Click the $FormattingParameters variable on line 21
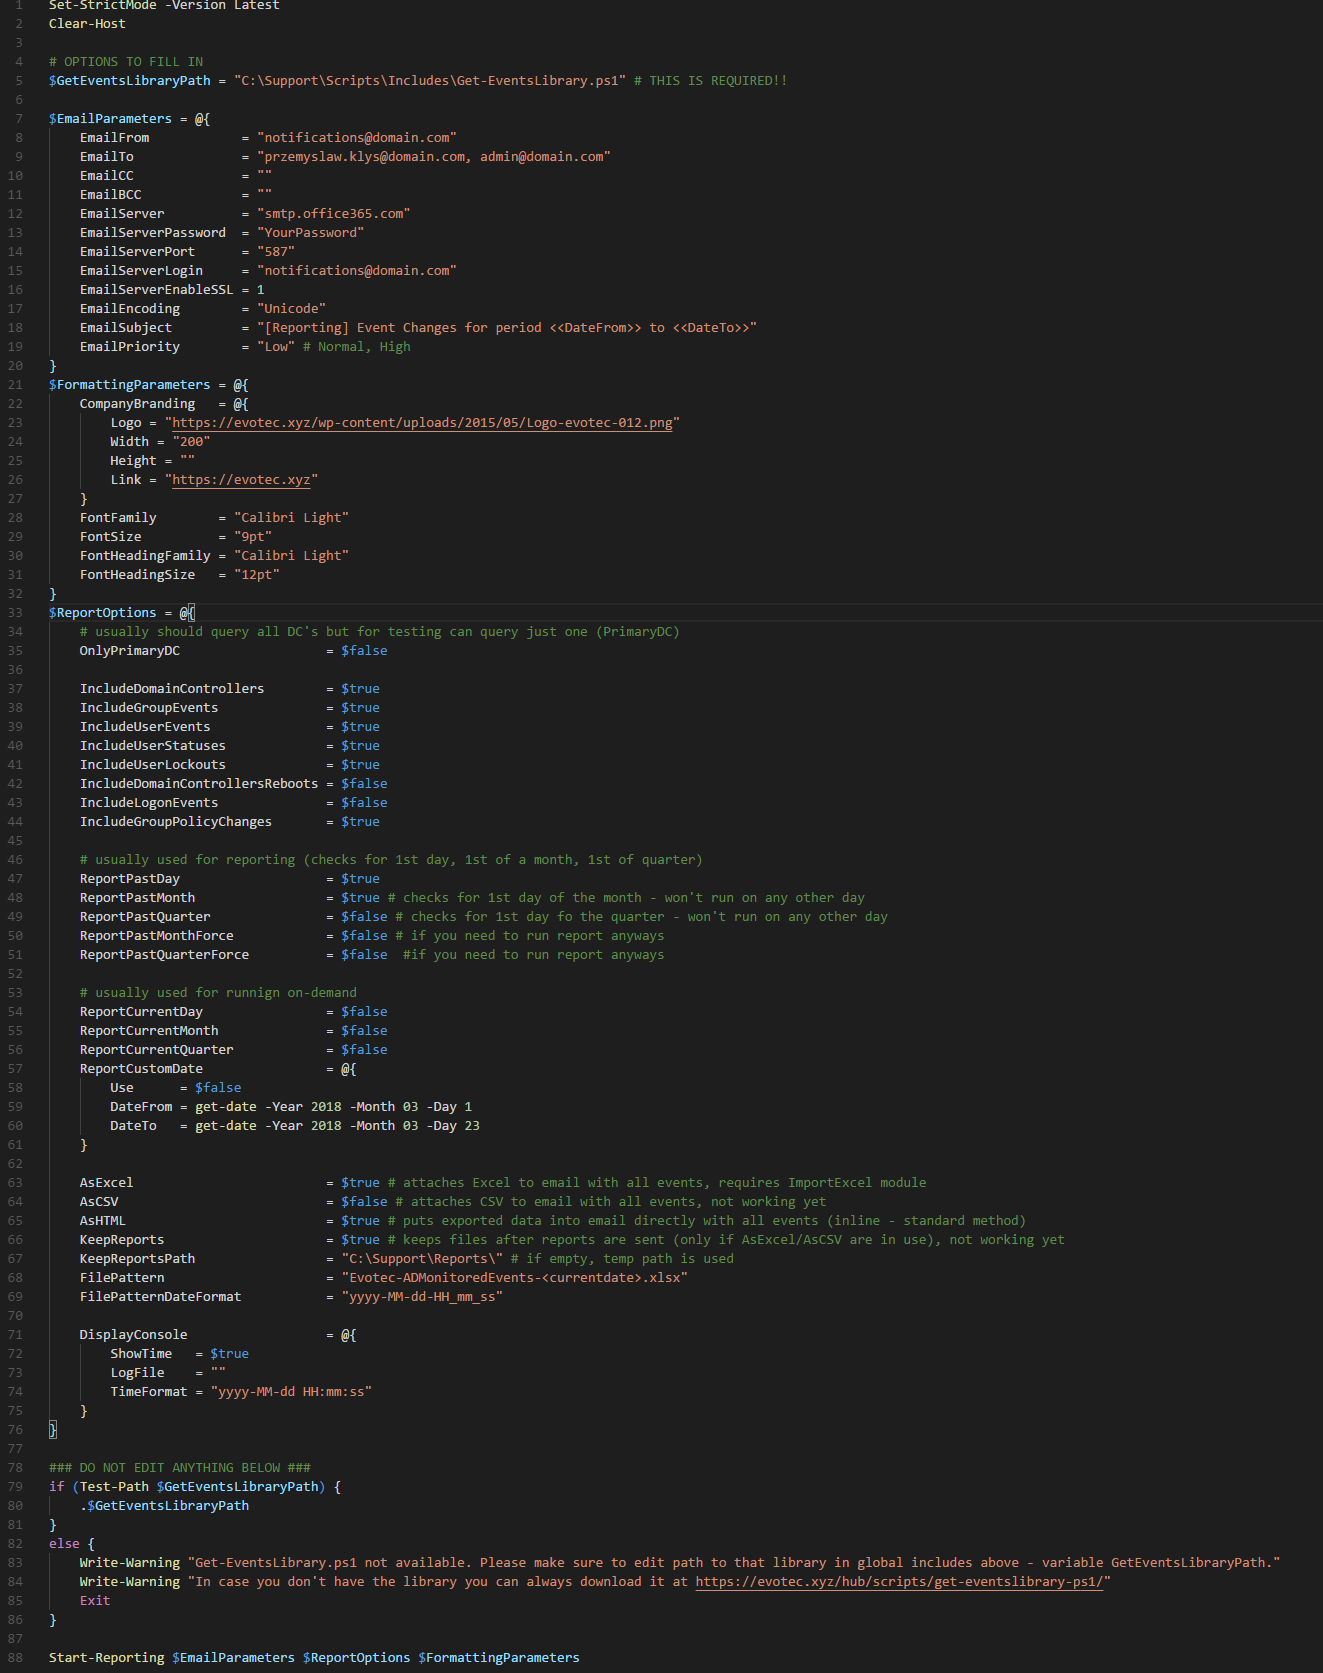Viewport: 1323px width, 1673px height. [130, 385]
